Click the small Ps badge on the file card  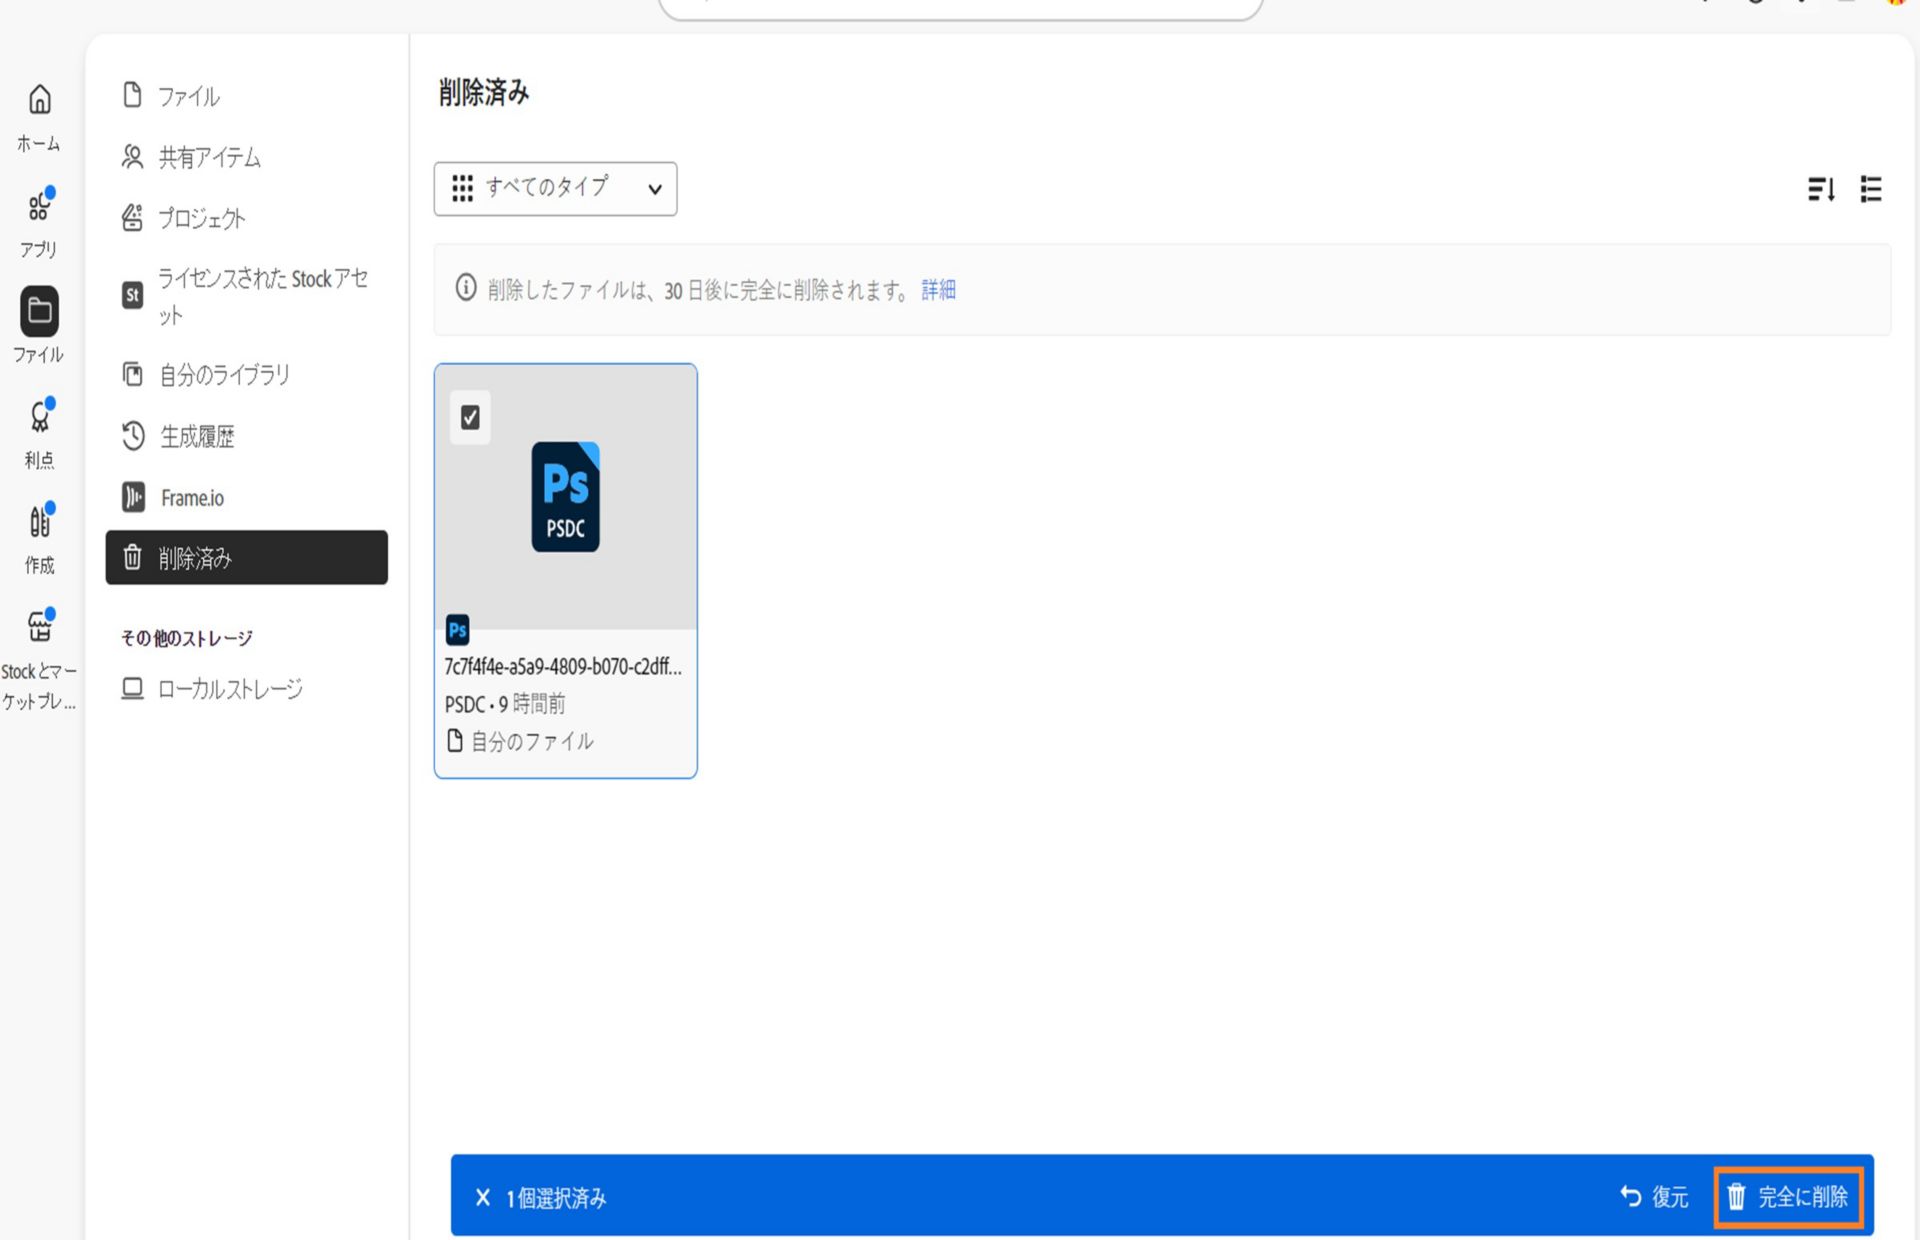tap(457, 630)
